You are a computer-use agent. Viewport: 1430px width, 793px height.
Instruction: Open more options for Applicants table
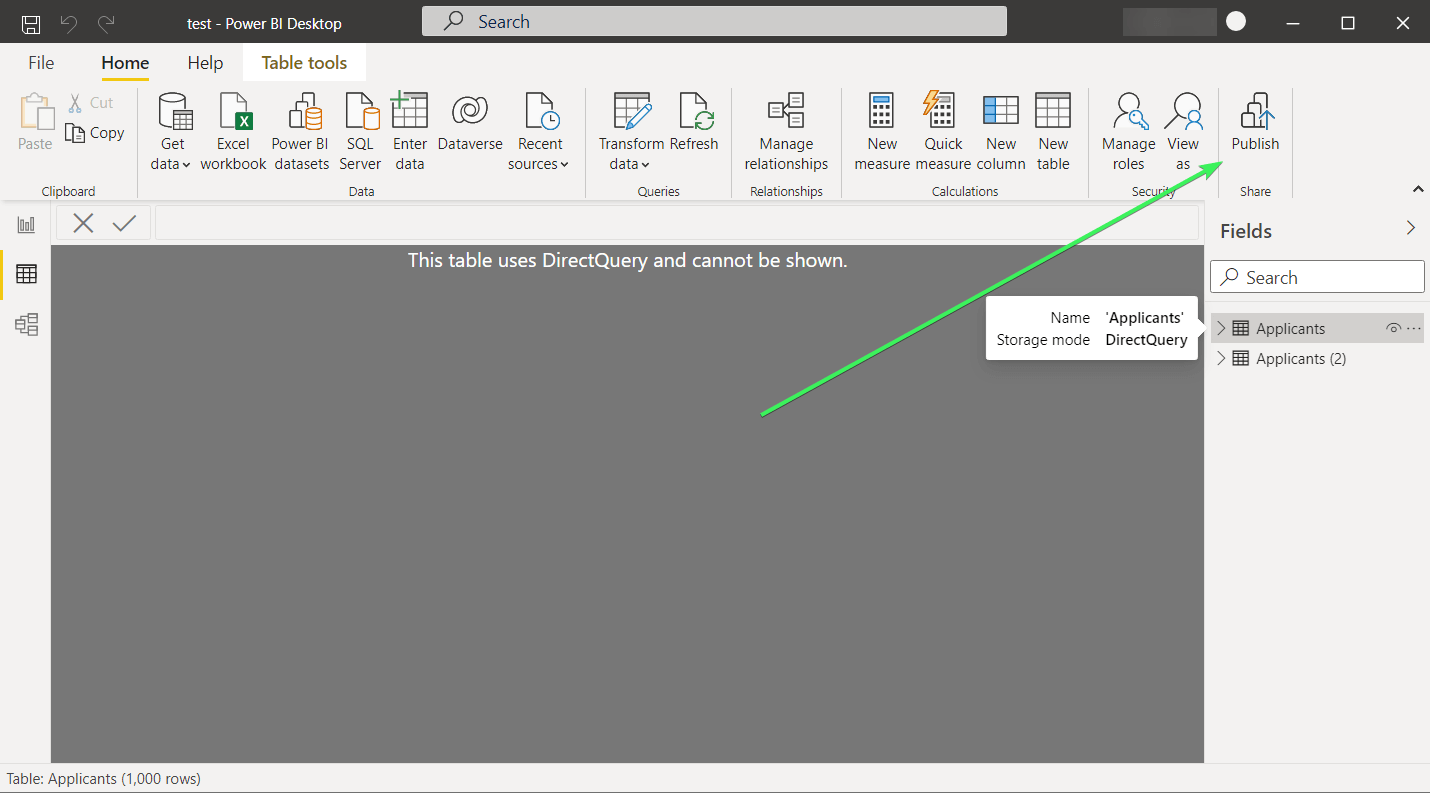point(1413,328)
